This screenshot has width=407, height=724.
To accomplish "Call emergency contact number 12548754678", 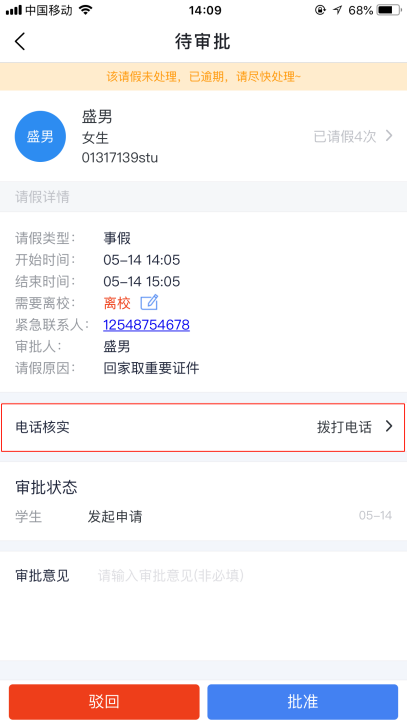I will tap(146, 325).
